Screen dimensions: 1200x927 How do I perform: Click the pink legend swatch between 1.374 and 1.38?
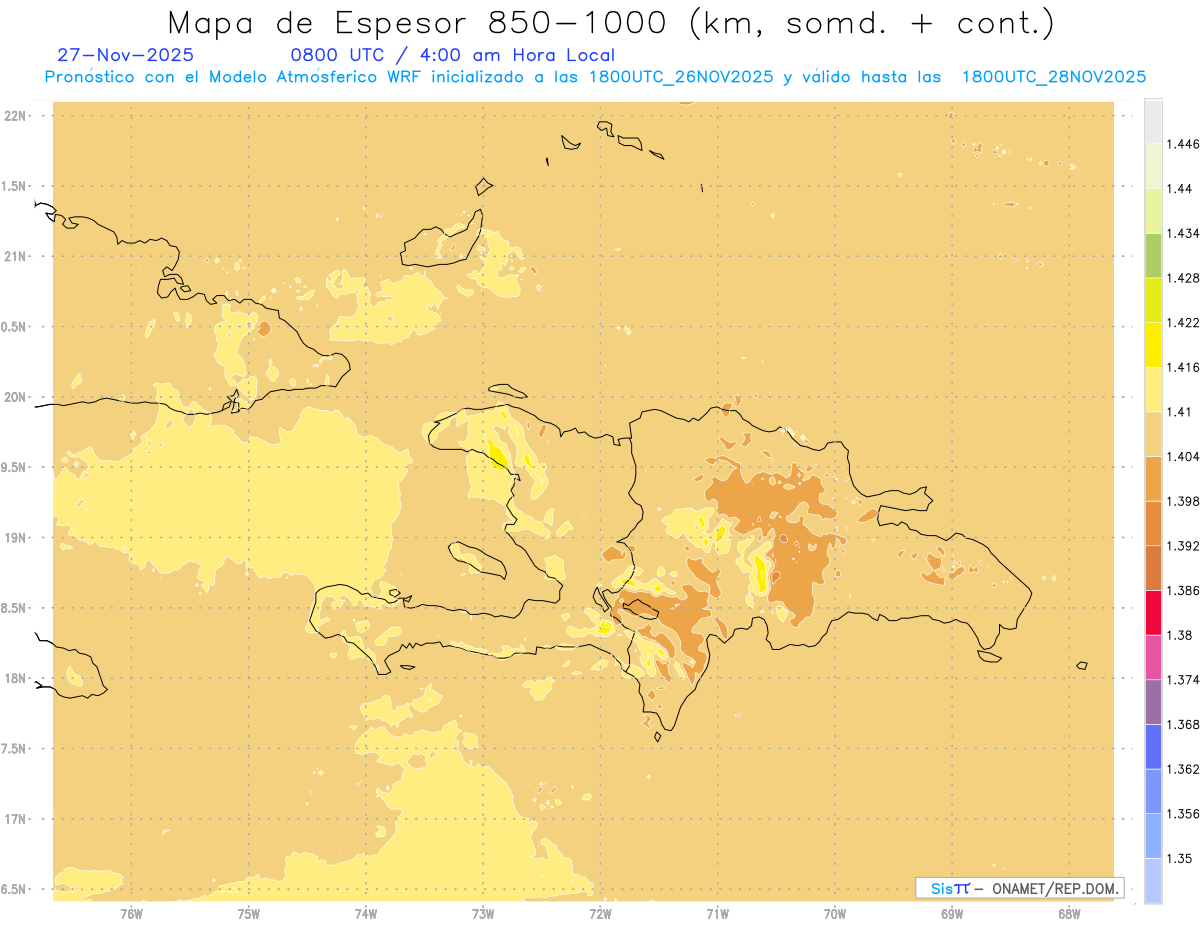1153,657
